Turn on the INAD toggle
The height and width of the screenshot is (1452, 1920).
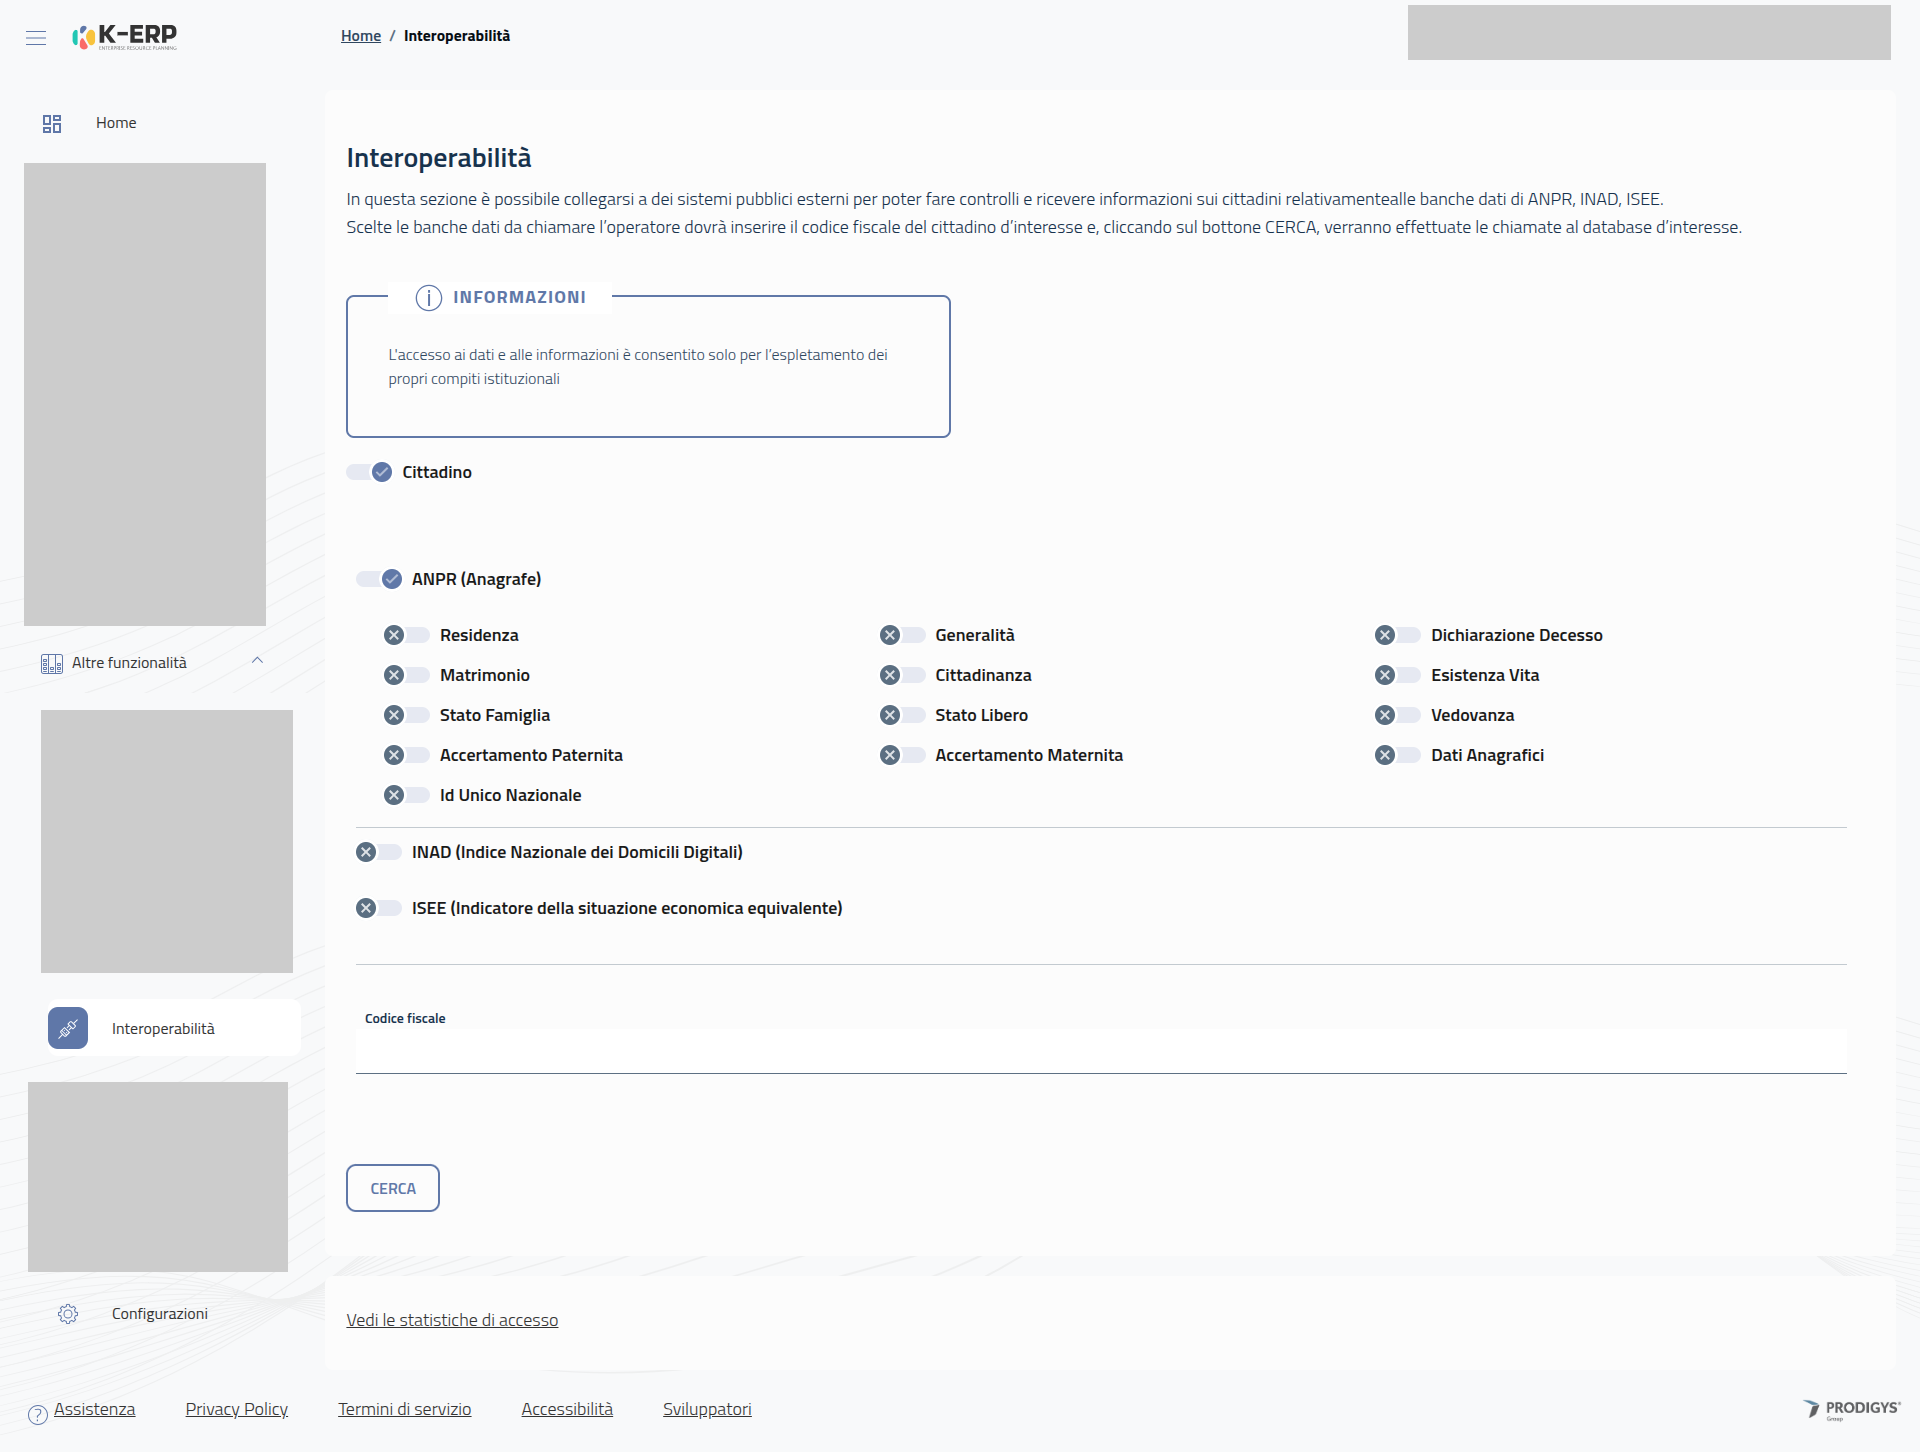[x=378, y=852]
